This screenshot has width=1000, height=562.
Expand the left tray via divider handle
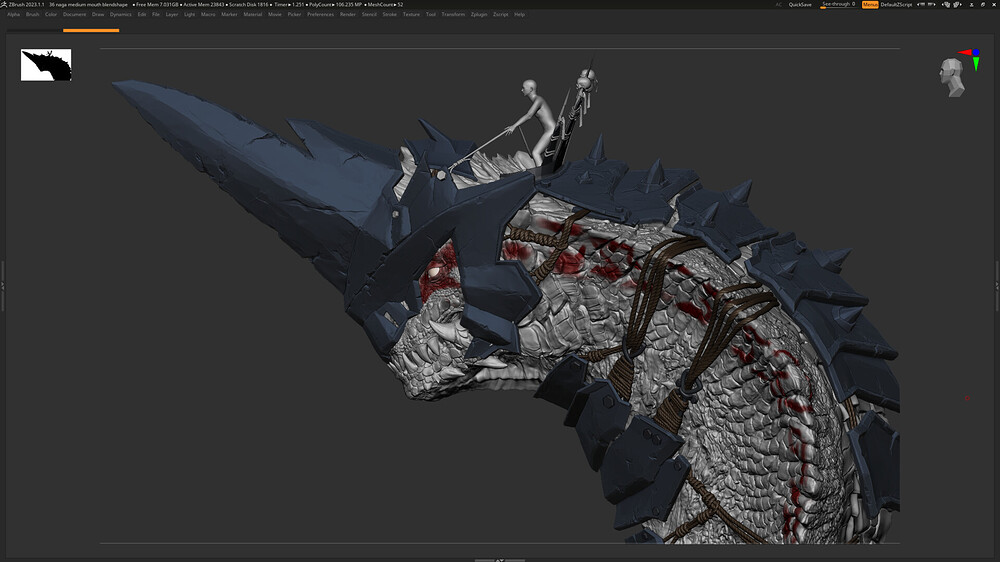3,287
